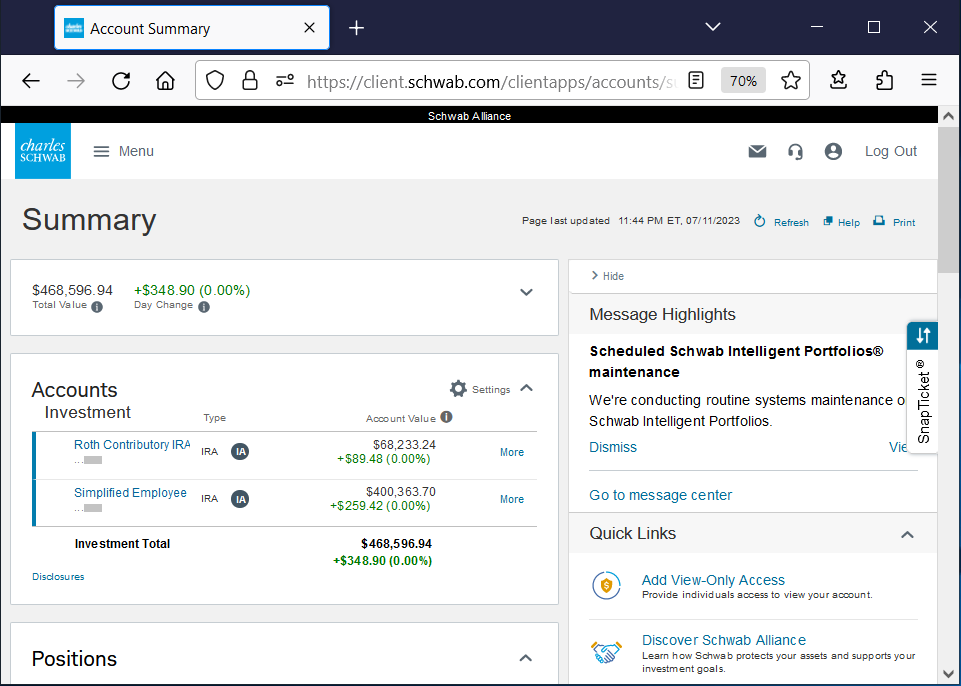
Task: Open Discover Schwab Alliance link
Action: [x=724, y=640]
